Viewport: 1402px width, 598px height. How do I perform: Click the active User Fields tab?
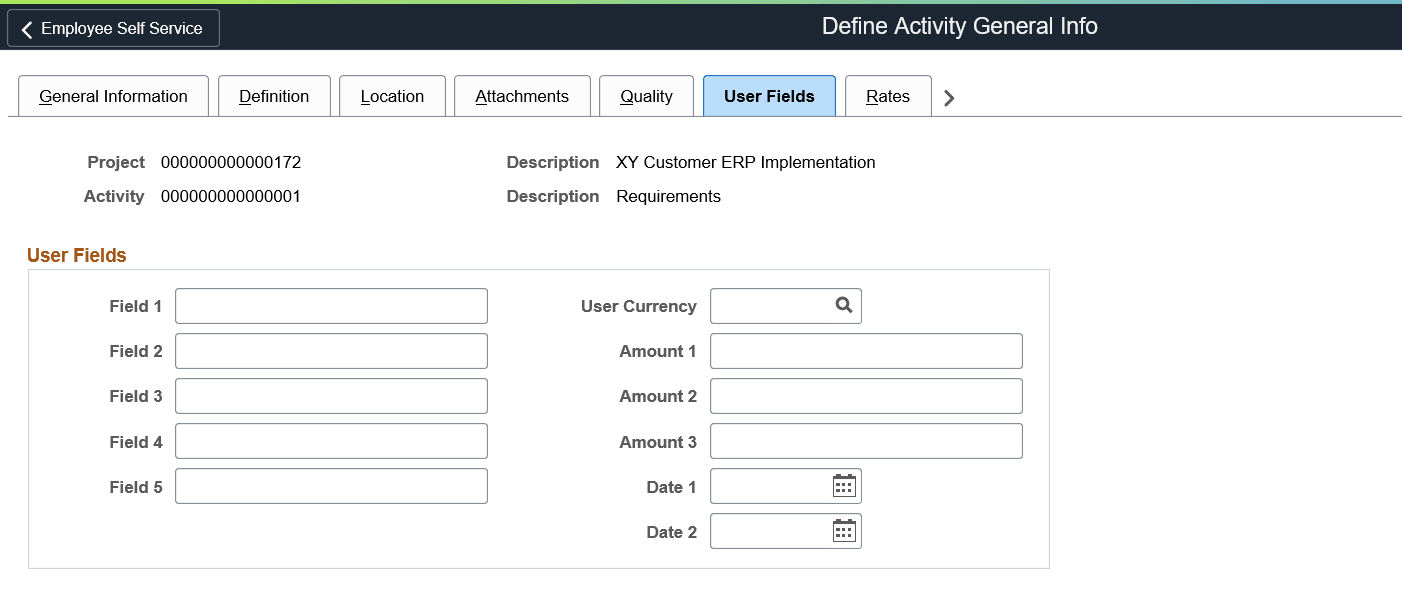[x=769, y=96]
